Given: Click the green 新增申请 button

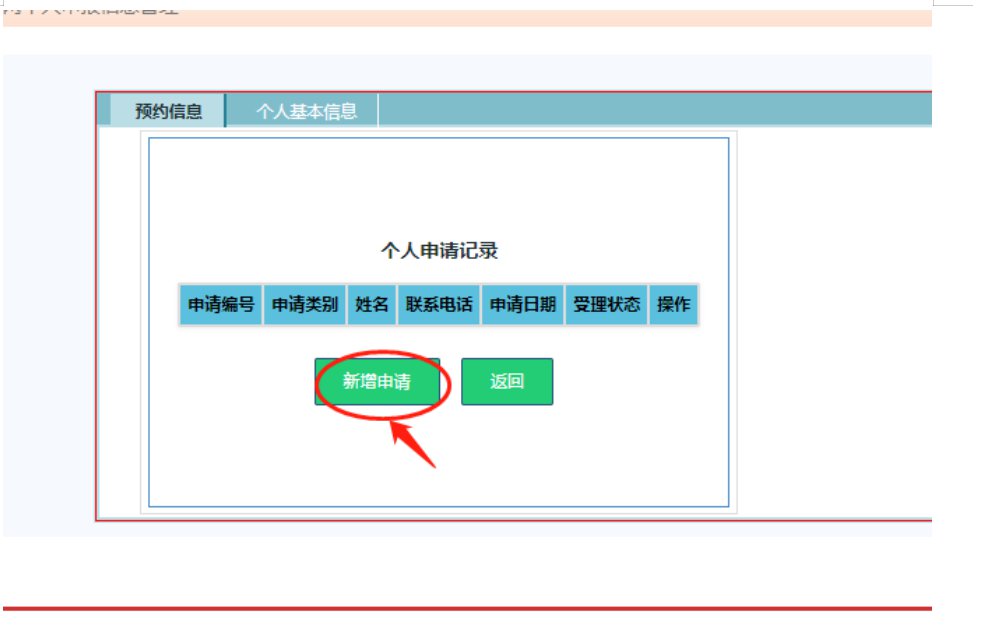Looking at the screenshot, I should (377, 382).
